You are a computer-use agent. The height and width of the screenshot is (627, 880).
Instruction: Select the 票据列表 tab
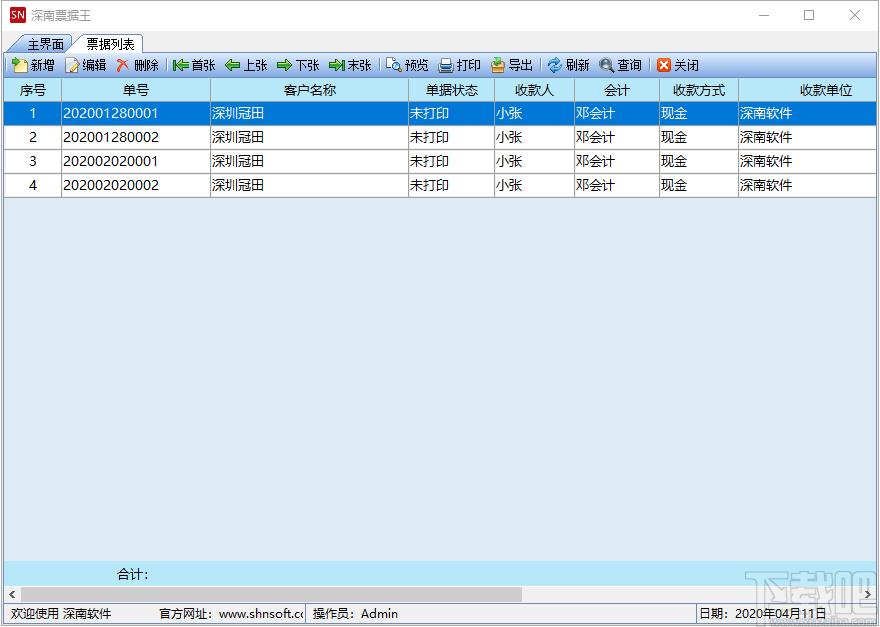(110, 44)
